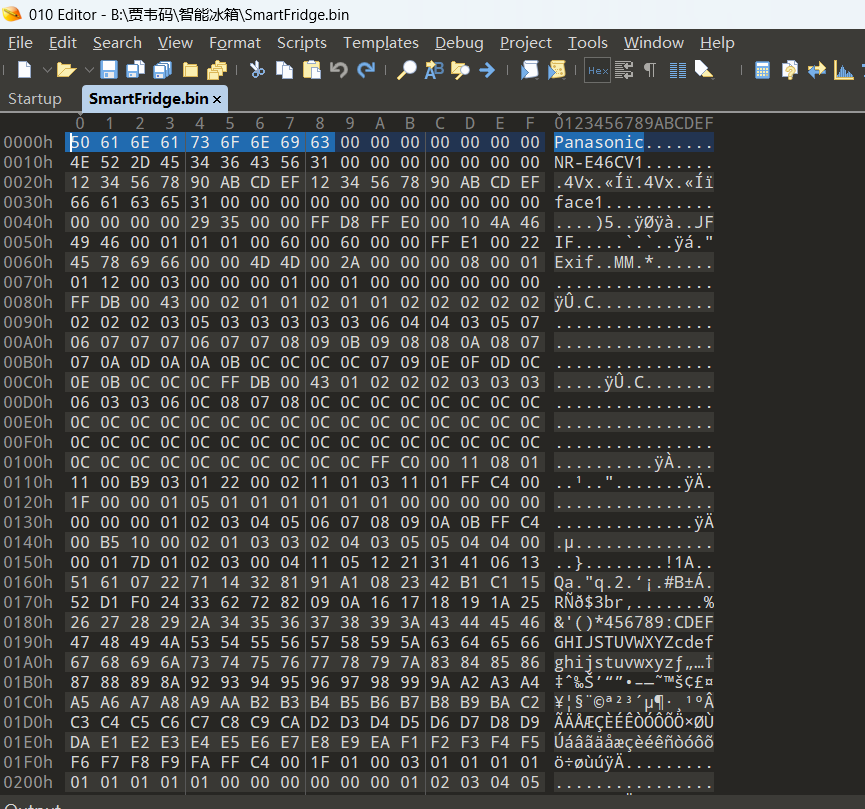Click the file properties question icon

click(789, 70)
